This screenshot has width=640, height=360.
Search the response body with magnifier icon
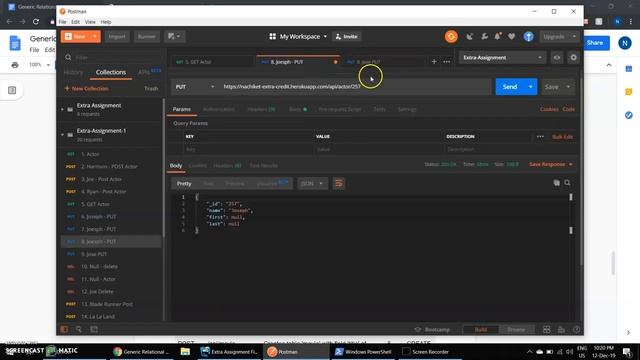[x=567, y=183]
